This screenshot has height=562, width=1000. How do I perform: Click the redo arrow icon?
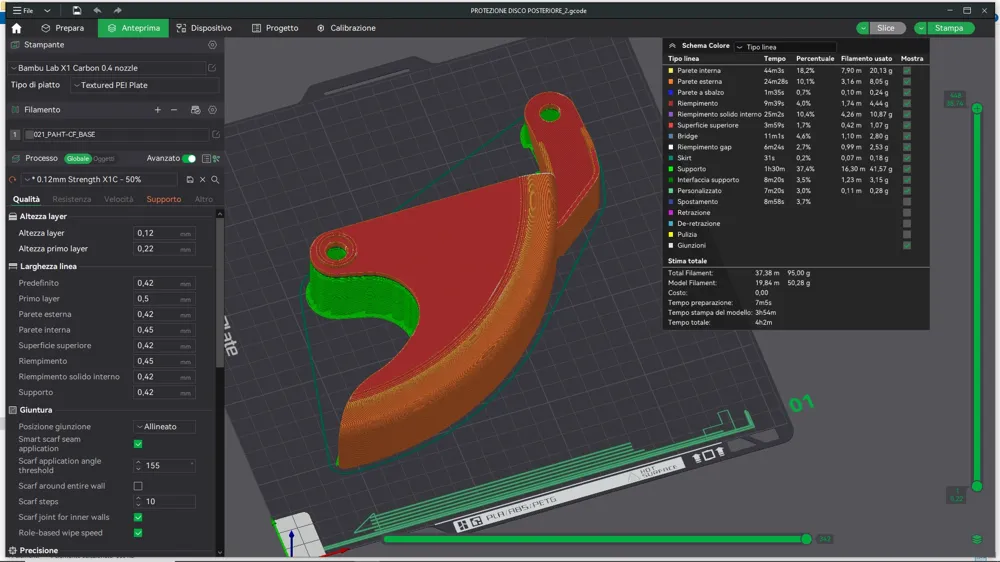[117, 10]
